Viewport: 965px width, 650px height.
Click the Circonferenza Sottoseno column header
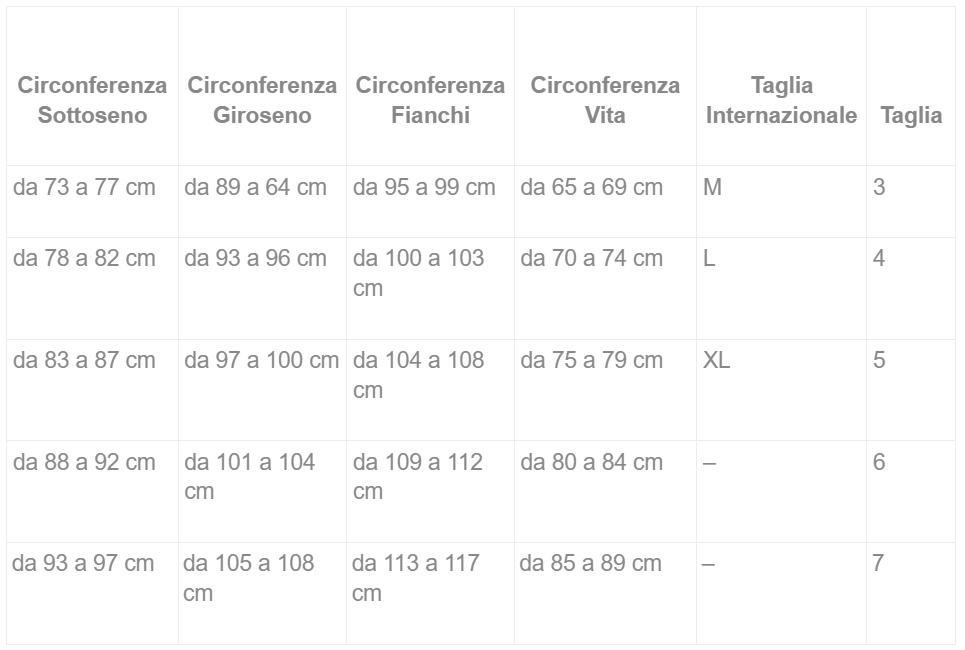92,100
